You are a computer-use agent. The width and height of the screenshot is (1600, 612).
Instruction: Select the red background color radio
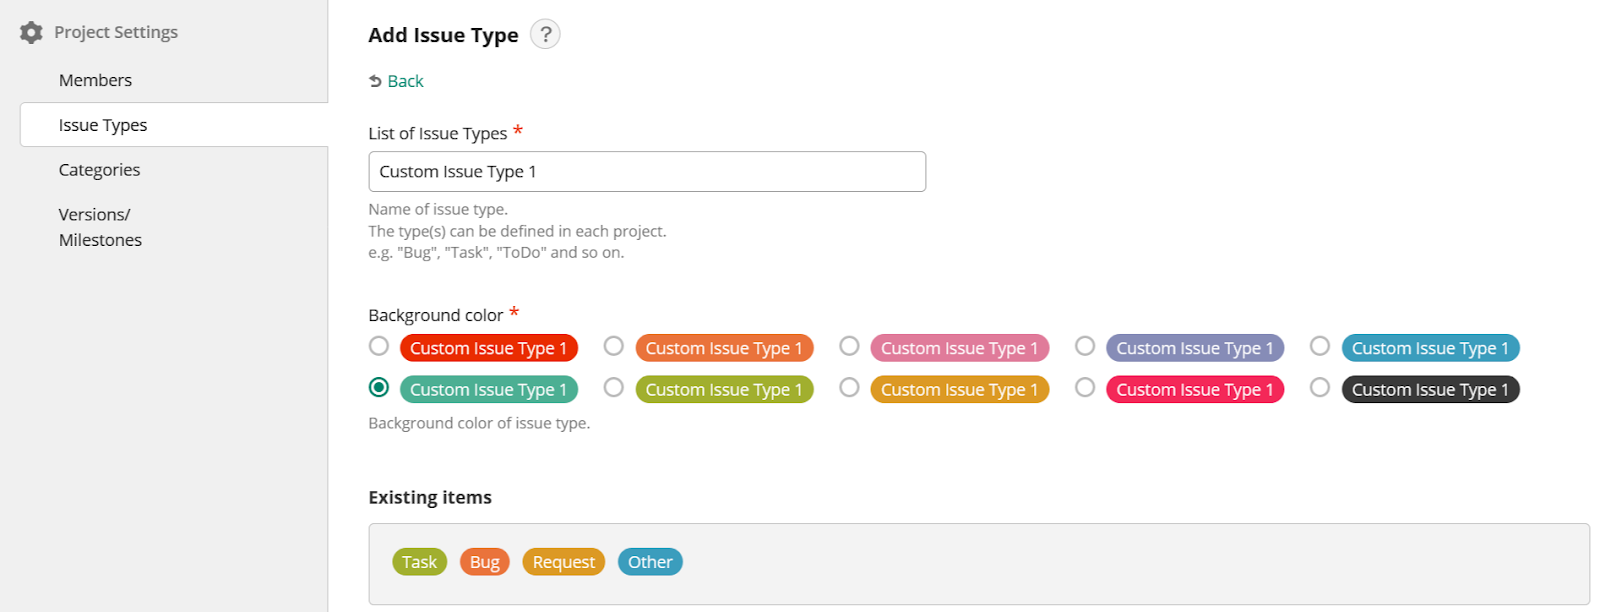(x=379, y=346)
